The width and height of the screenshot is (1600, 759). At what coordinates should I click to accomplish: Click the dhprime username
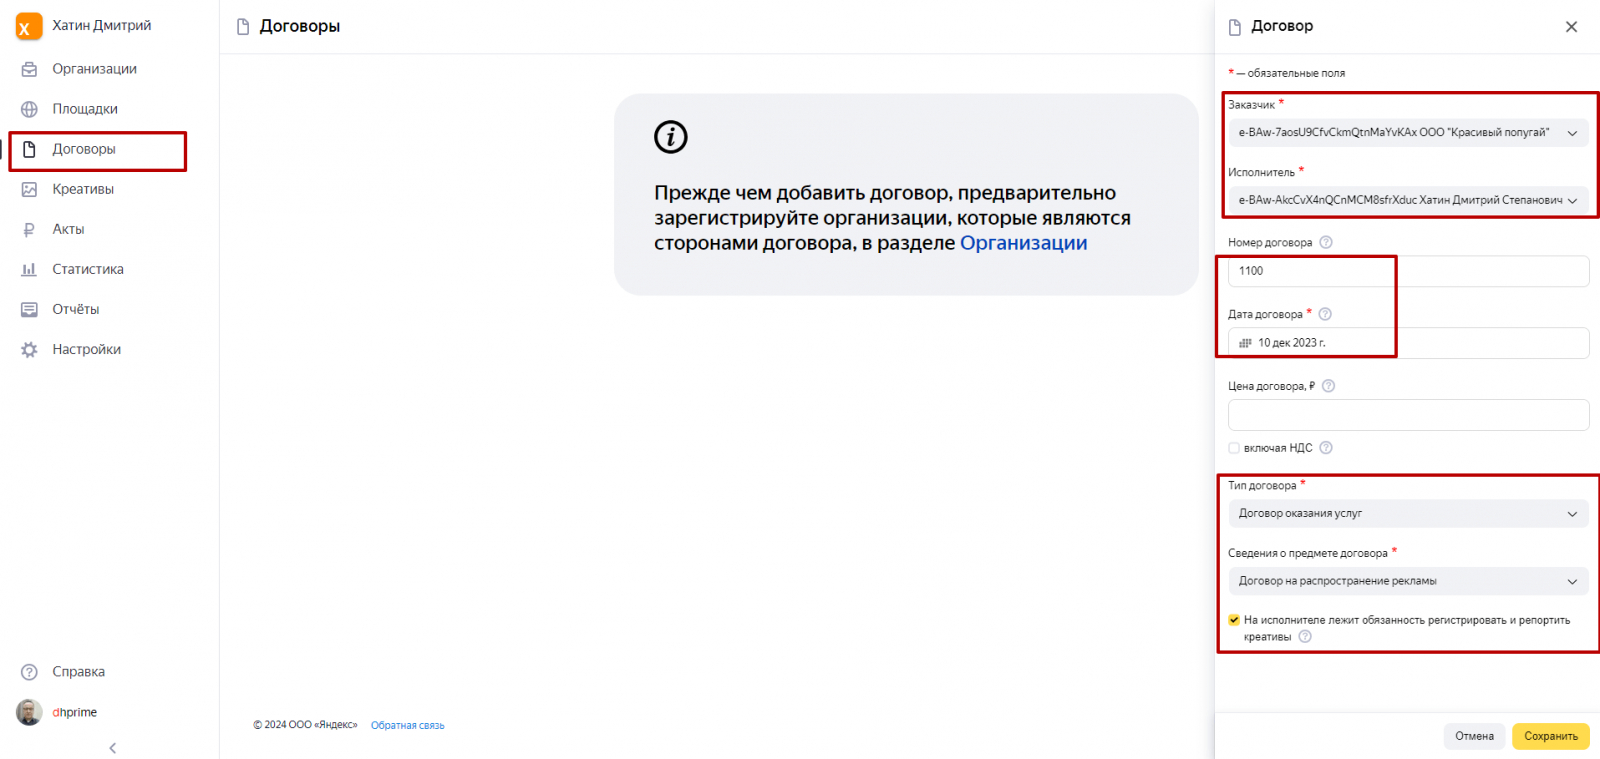click(x=75, y=712)
